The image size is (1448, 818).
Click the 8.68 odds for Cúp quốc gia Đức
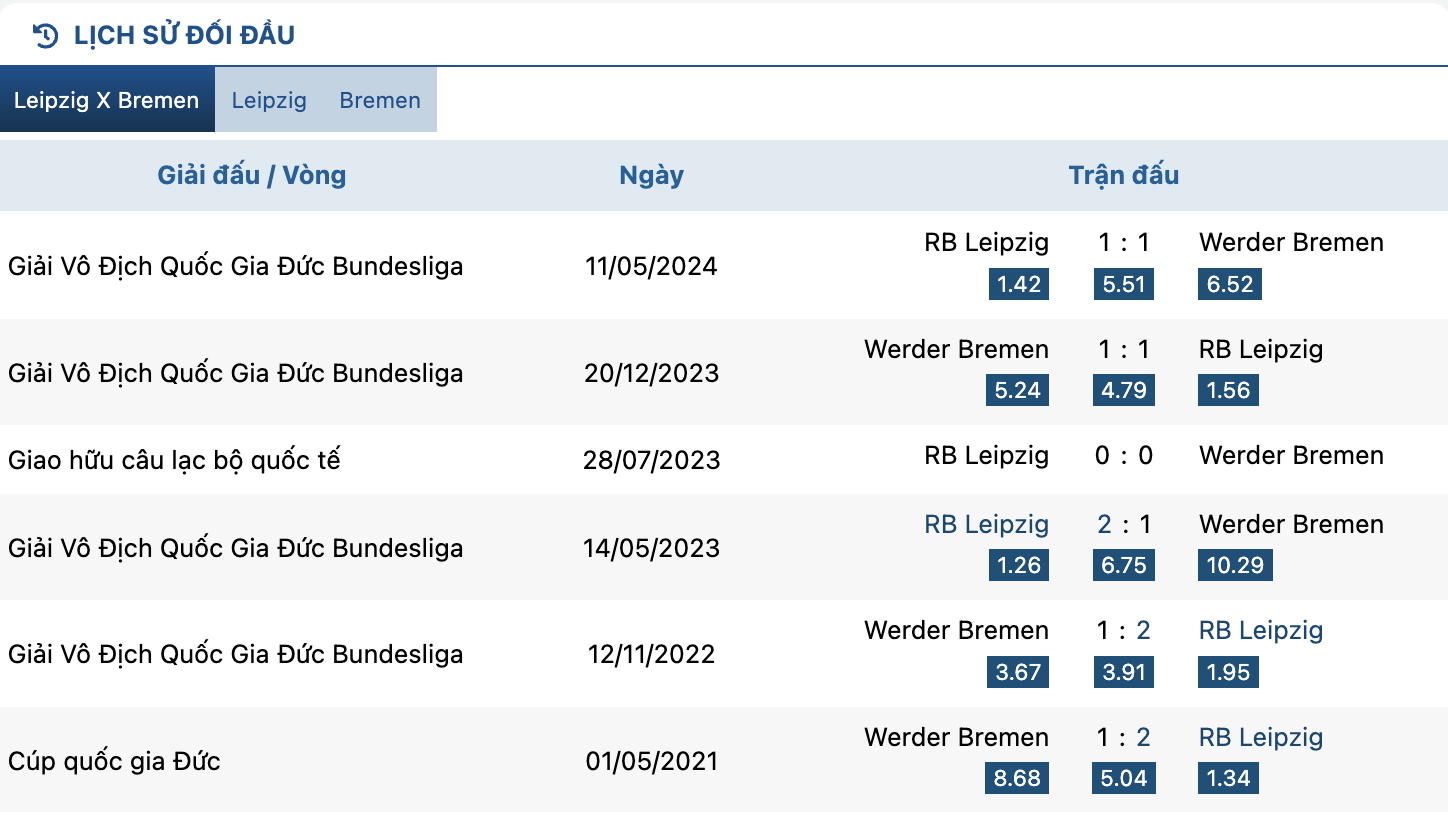coord(1018,778)
